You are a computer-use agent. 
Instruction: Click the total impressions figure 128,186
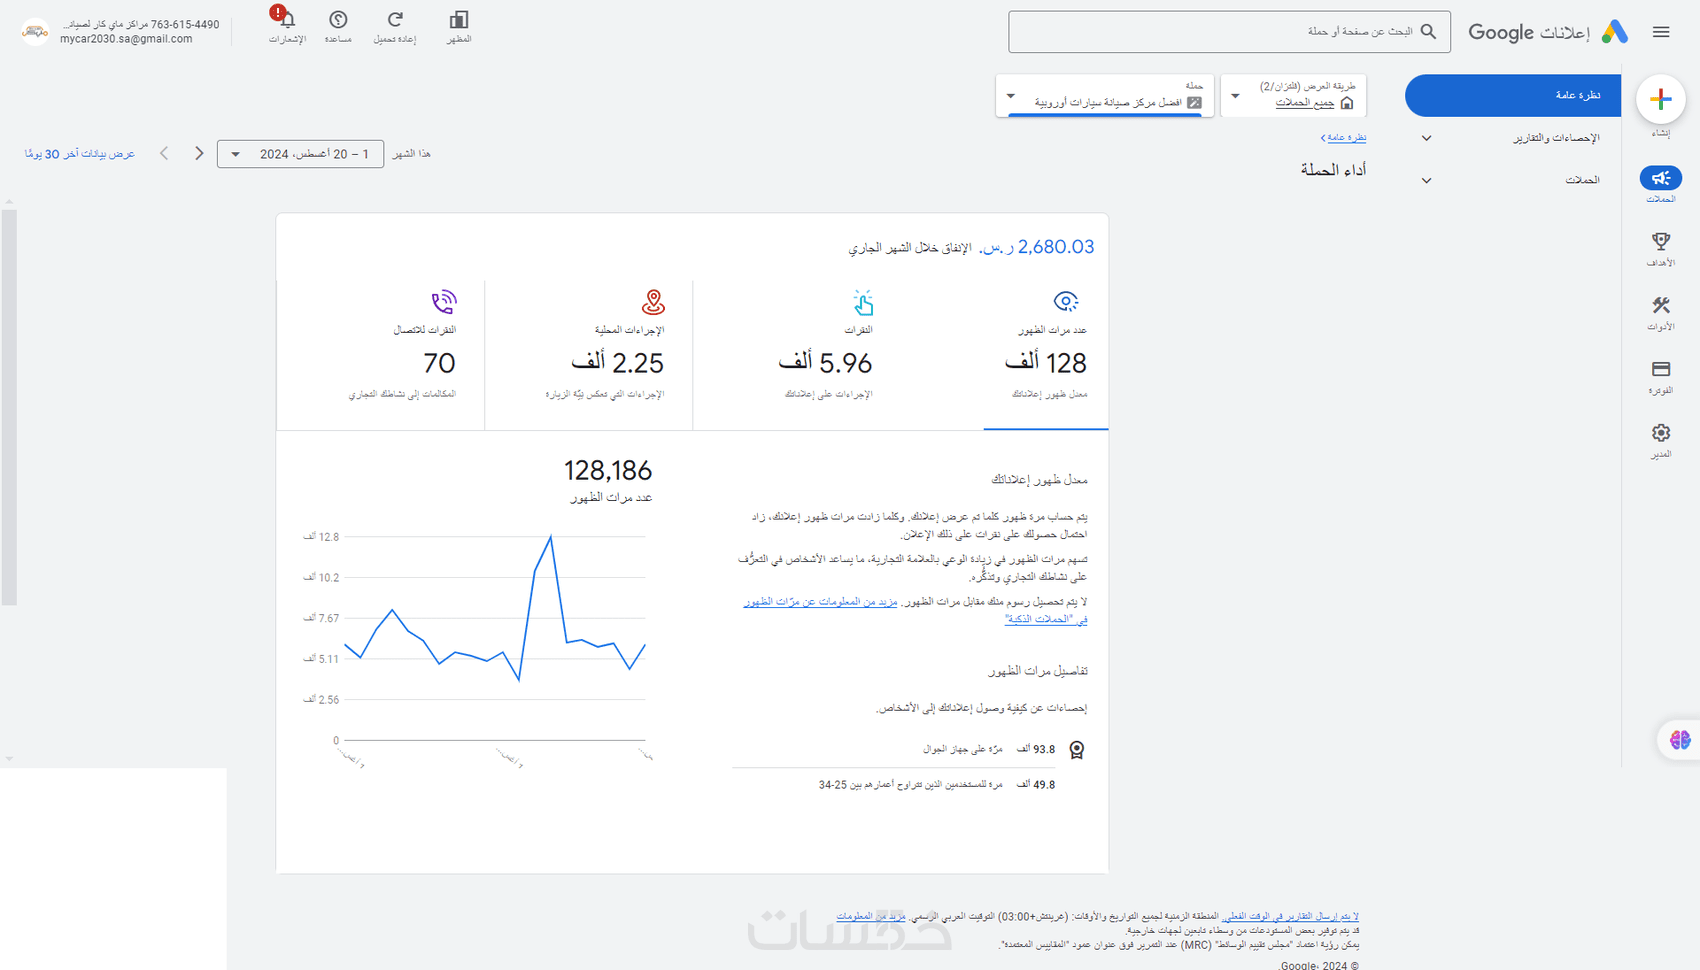[x=608, y=470]
